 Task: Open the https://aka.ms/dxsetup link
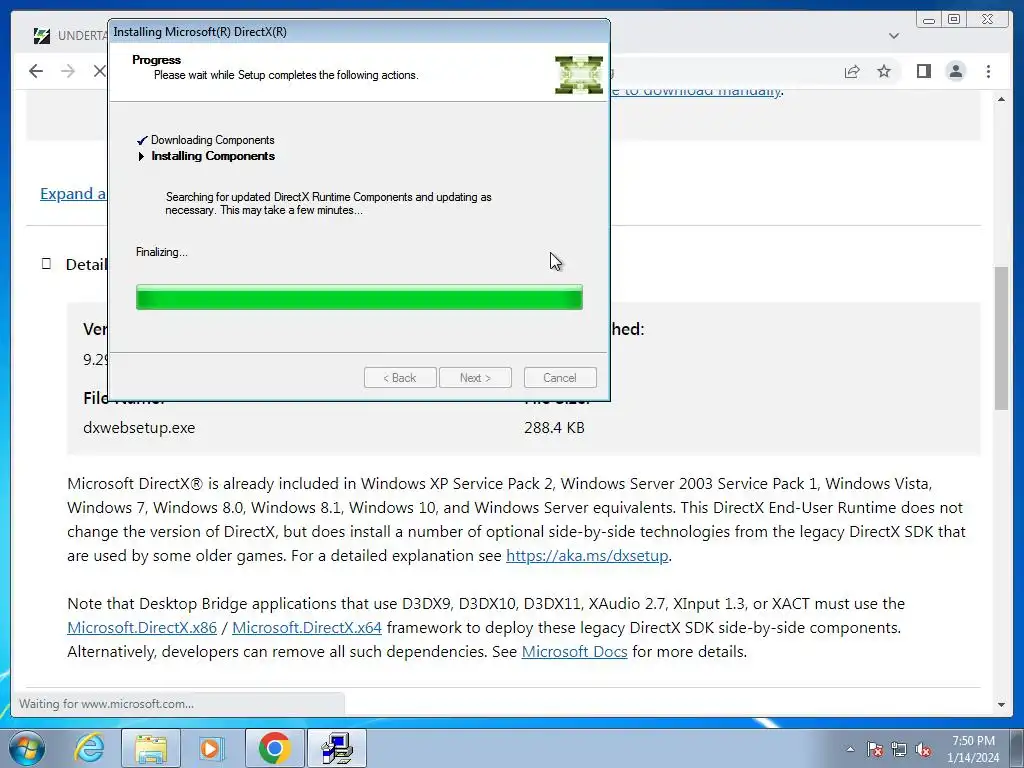click(x=587, y=556)
